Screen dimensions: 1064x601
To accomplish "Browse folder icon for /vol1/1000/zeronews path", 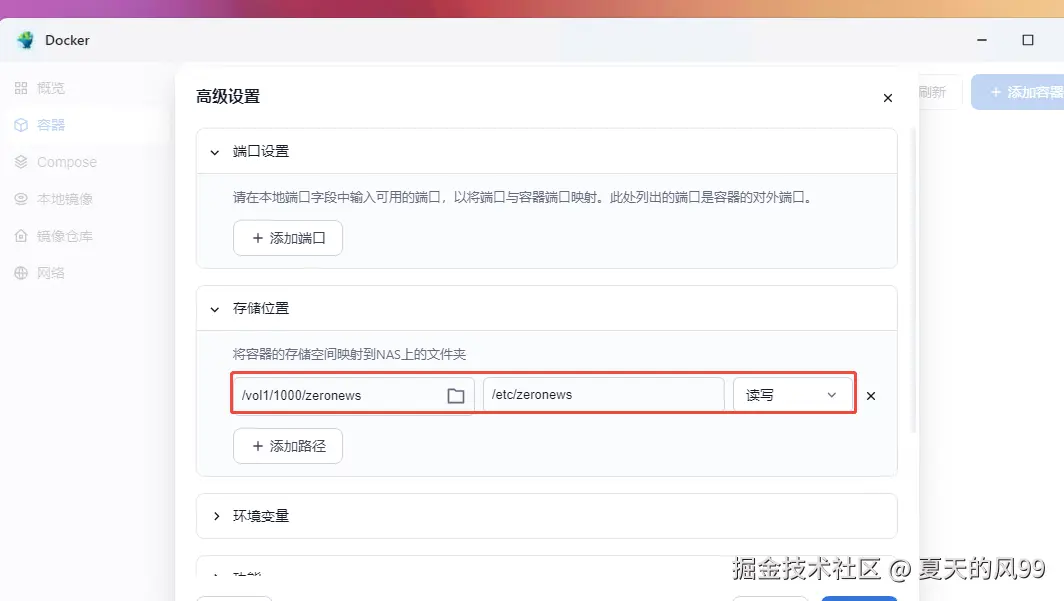I will point(456,395).
